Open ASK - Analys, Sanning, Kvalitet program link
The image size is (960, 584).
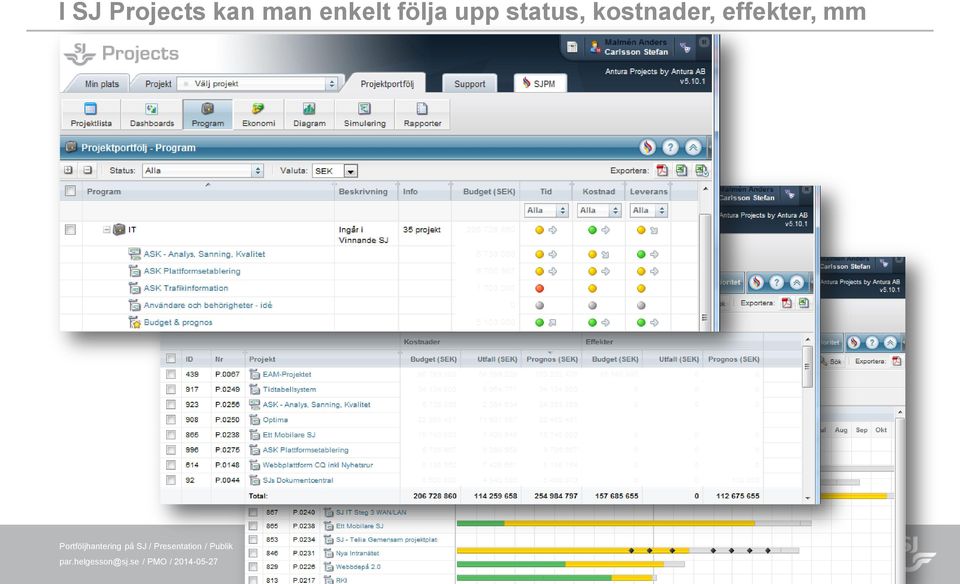coord(204,254)
